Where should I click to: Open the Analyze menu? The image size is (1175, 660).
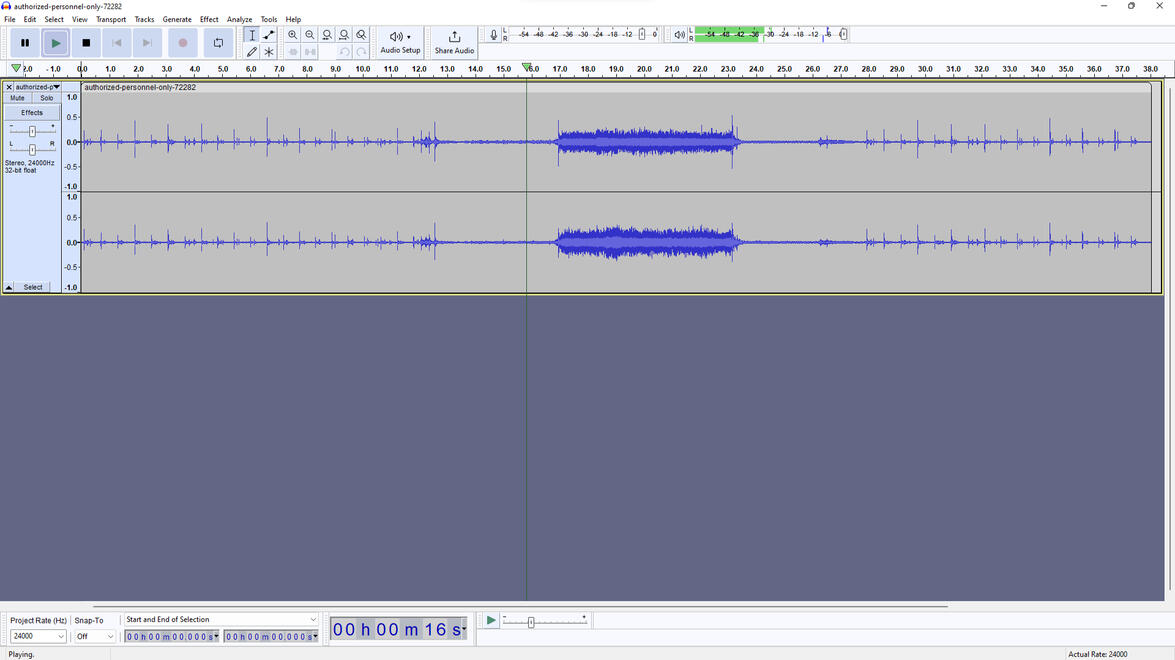(239, 19)
